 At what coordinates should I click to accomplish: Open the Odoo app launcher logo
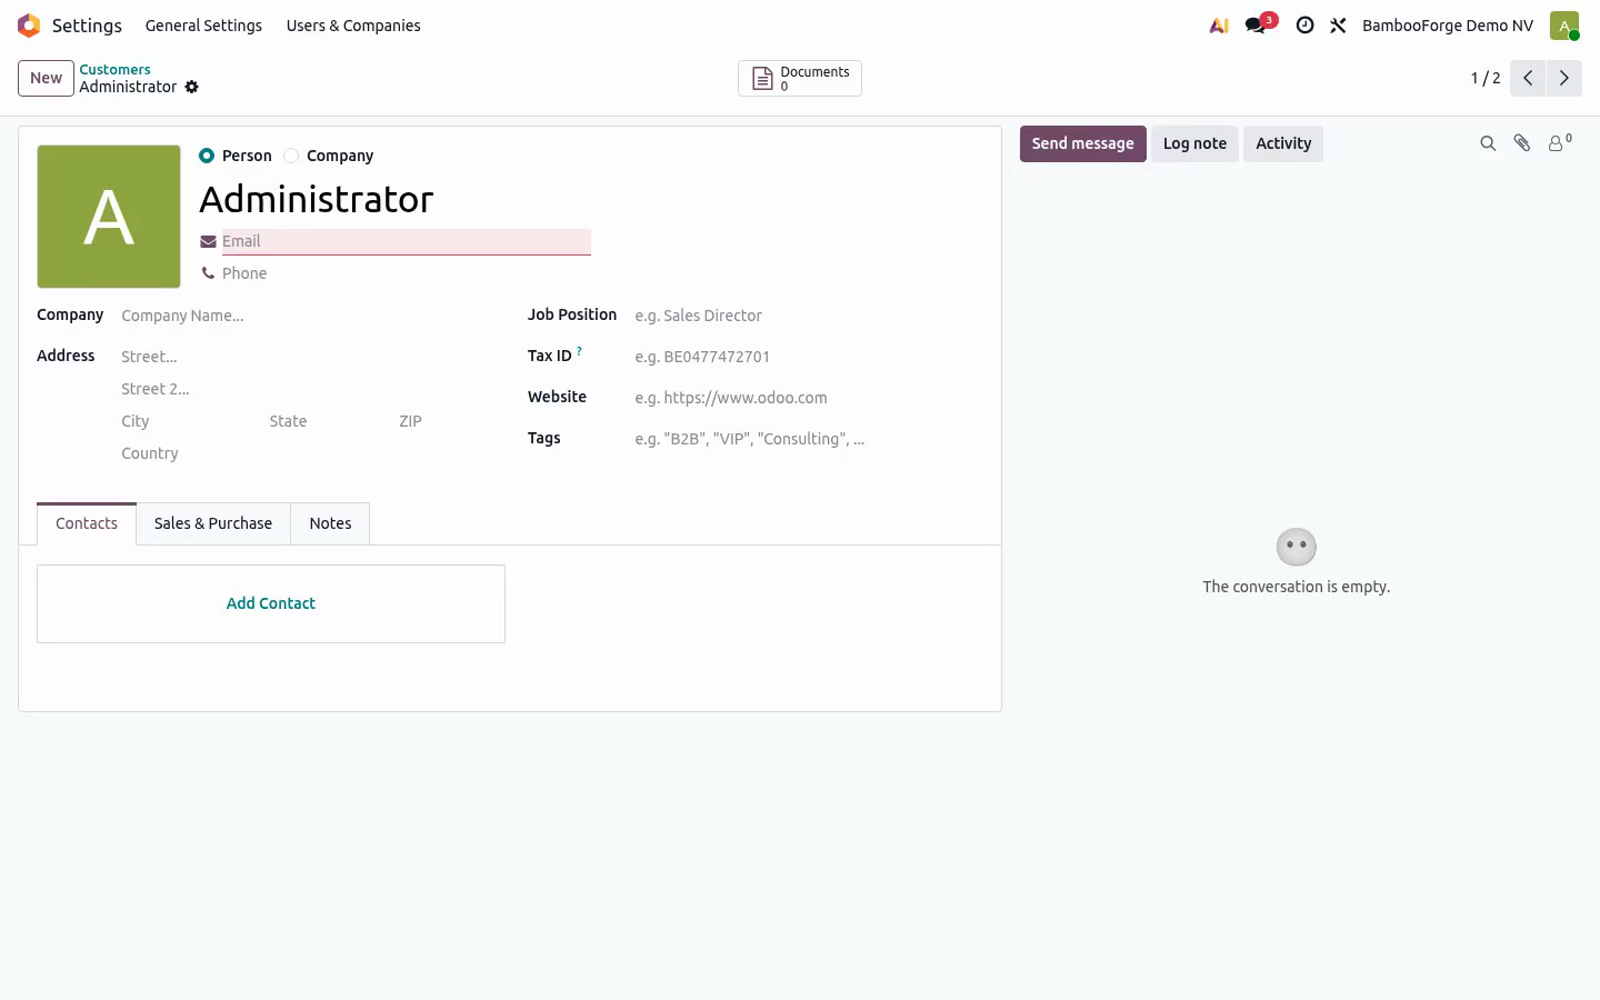point(29,25)
